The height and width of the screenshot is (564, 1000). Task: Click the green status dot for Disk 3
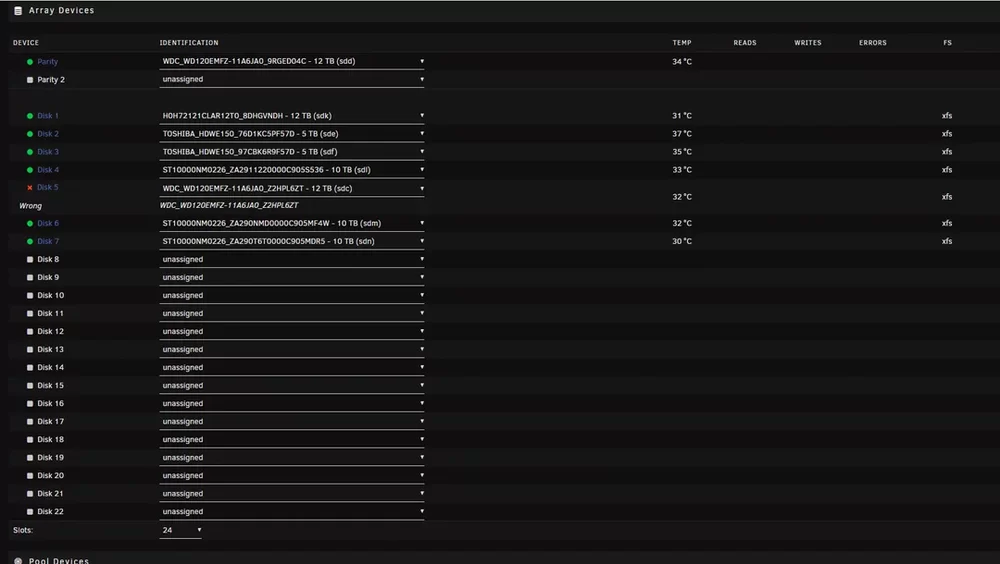[x=30, y=152]
